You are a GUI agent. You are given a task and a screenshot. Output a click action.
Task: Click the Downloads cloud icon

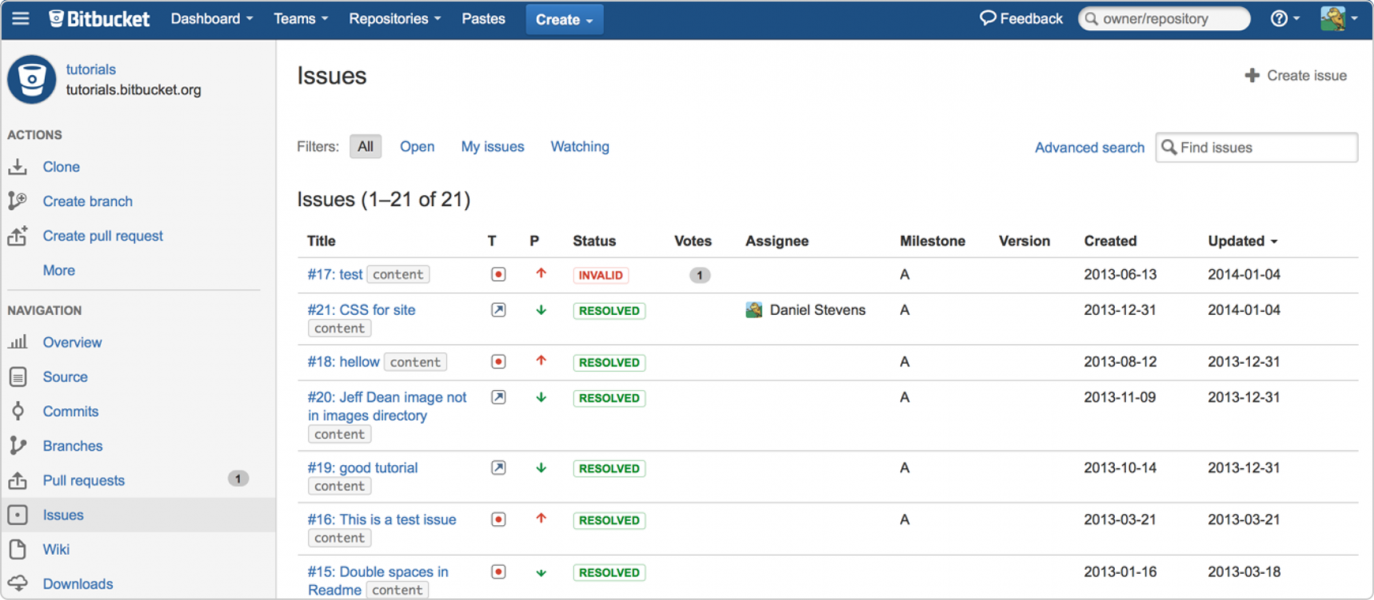18,584
